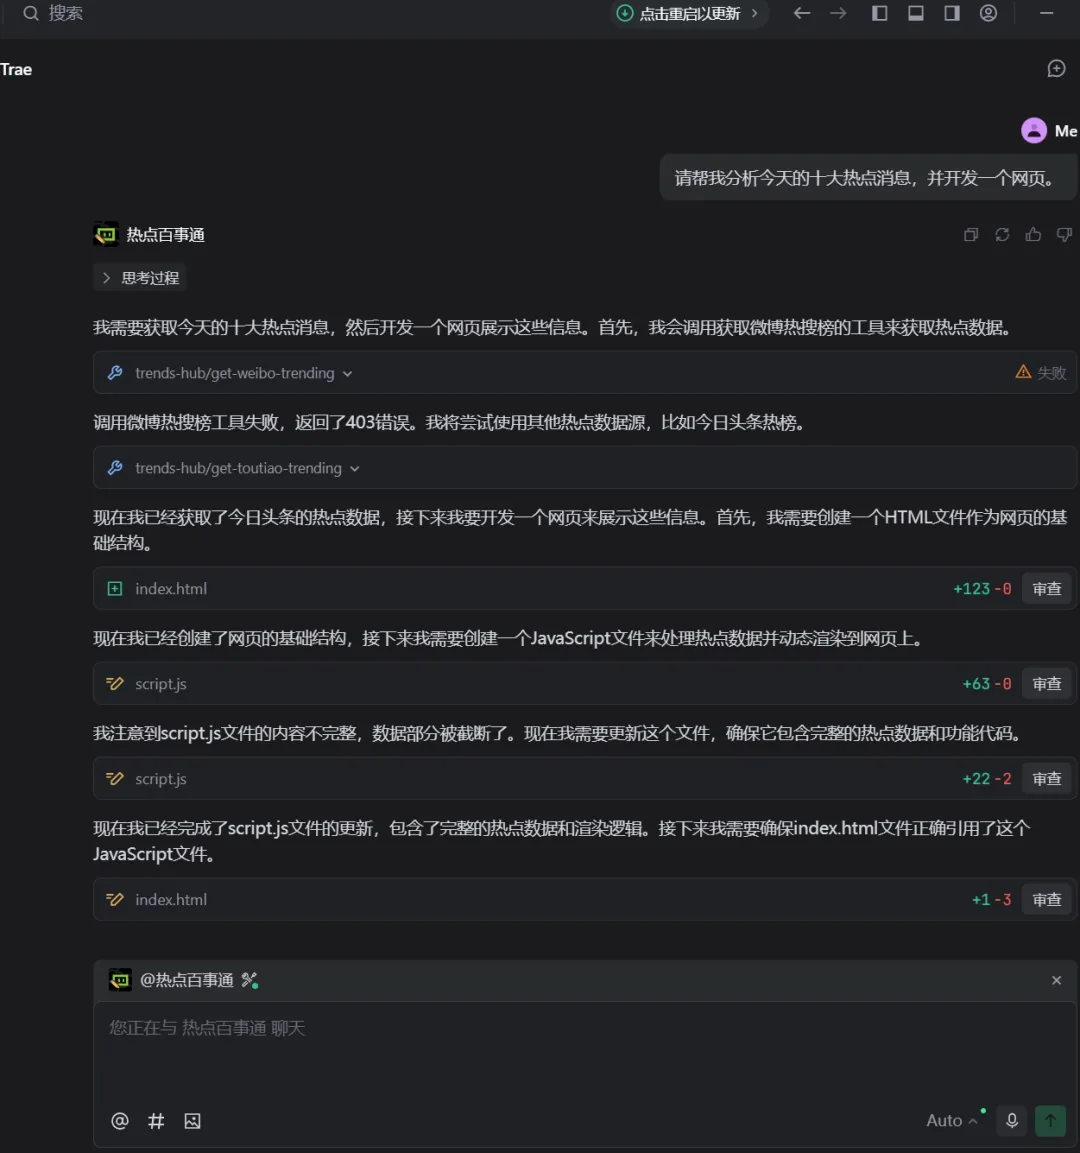Expand the 思考过程 section
The height and width of the screenshot is (1153, 1080).
click(140, 278)
